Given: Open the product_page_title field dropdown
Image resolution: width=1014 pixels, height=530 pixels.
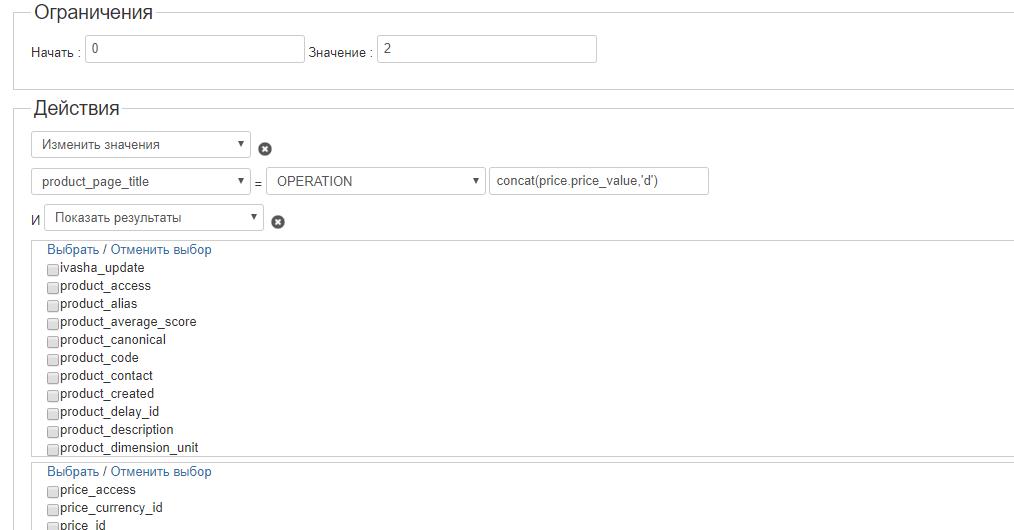Looking at the screenshot, I should click(141, 182).
